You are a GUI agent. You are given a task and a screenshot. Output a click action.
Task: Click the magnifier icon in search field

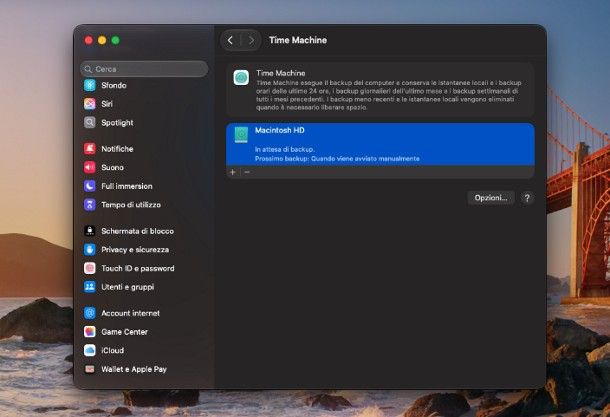88,69
